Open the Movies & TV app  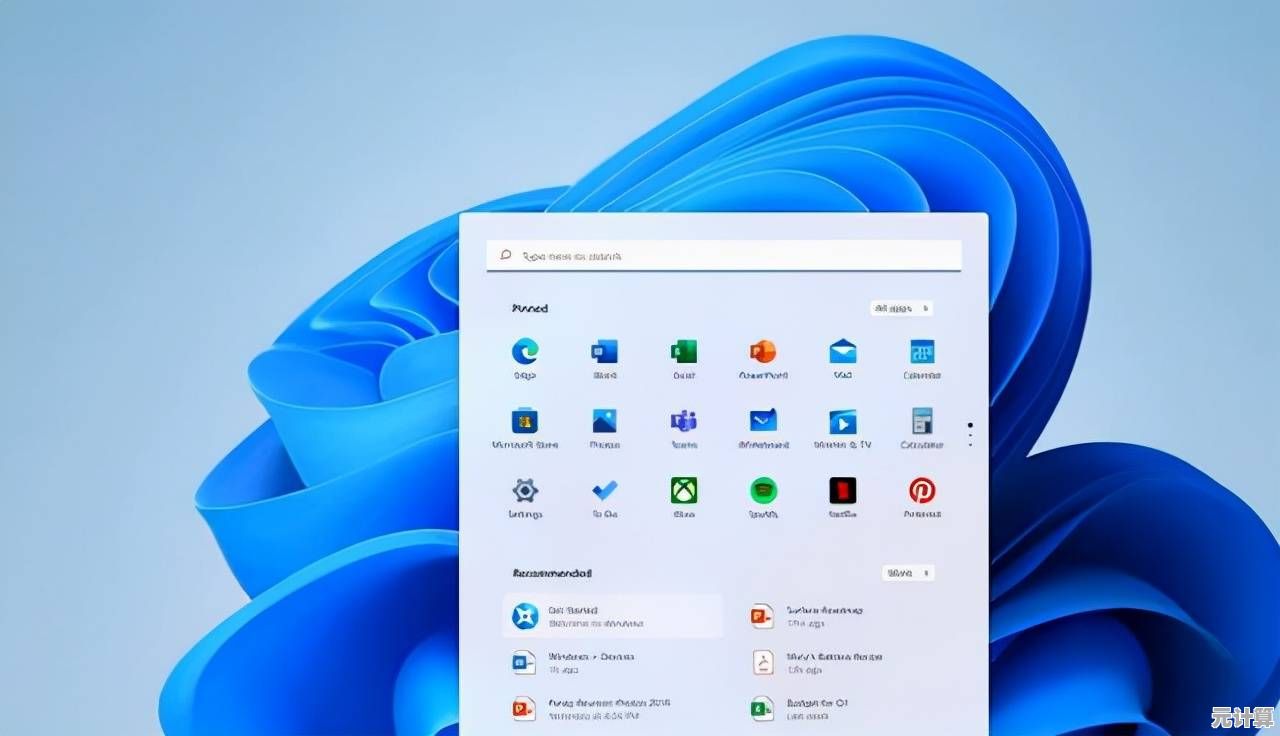842,421
